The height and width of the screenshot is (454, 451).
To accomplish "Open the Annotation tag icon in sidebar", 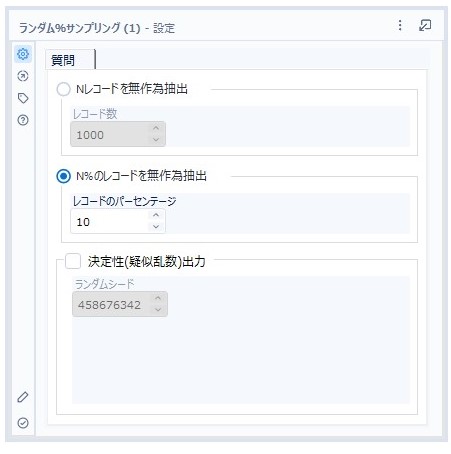I will 23,98.
